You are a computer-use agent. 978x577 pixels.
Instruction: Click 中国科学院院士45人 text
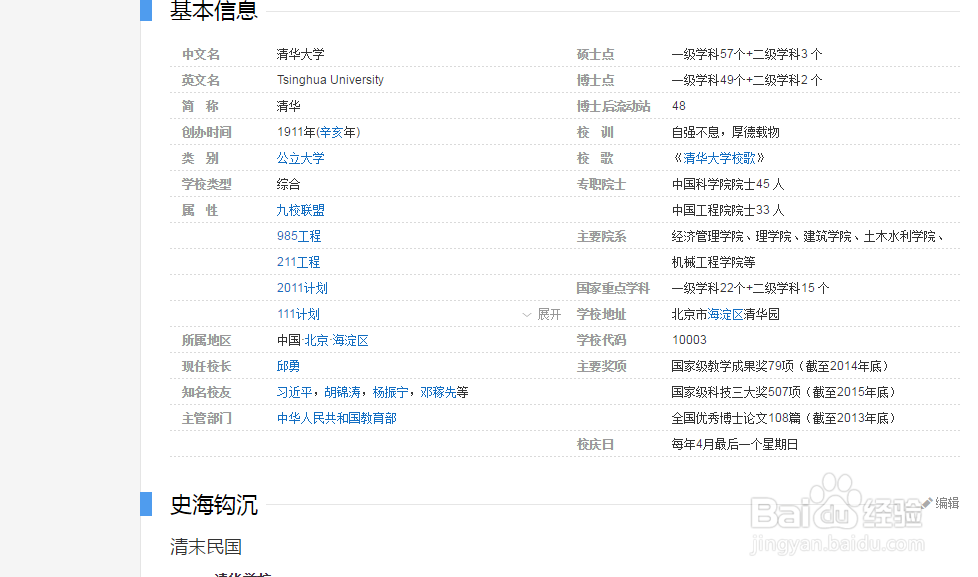click(x=728, y=185)
